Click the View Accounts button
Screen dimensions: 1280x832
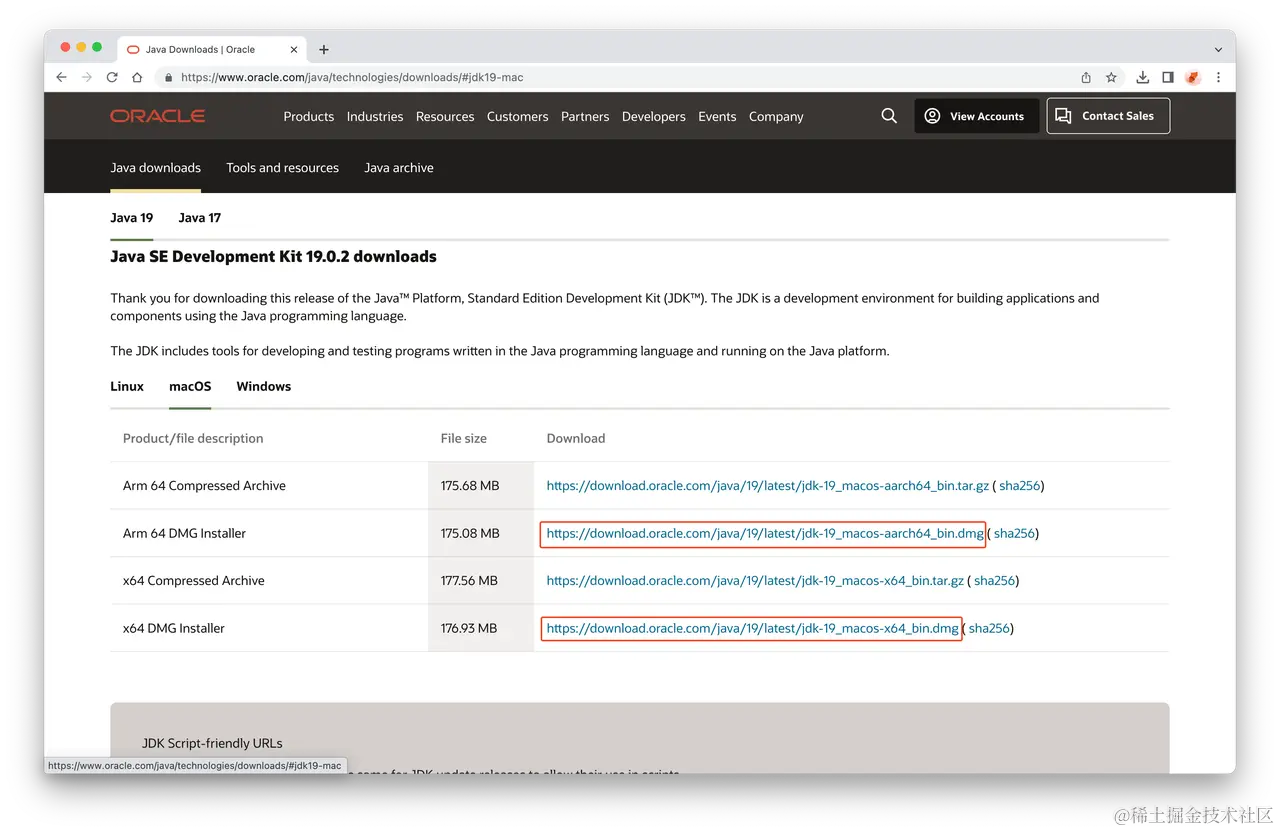coord(976,116)
